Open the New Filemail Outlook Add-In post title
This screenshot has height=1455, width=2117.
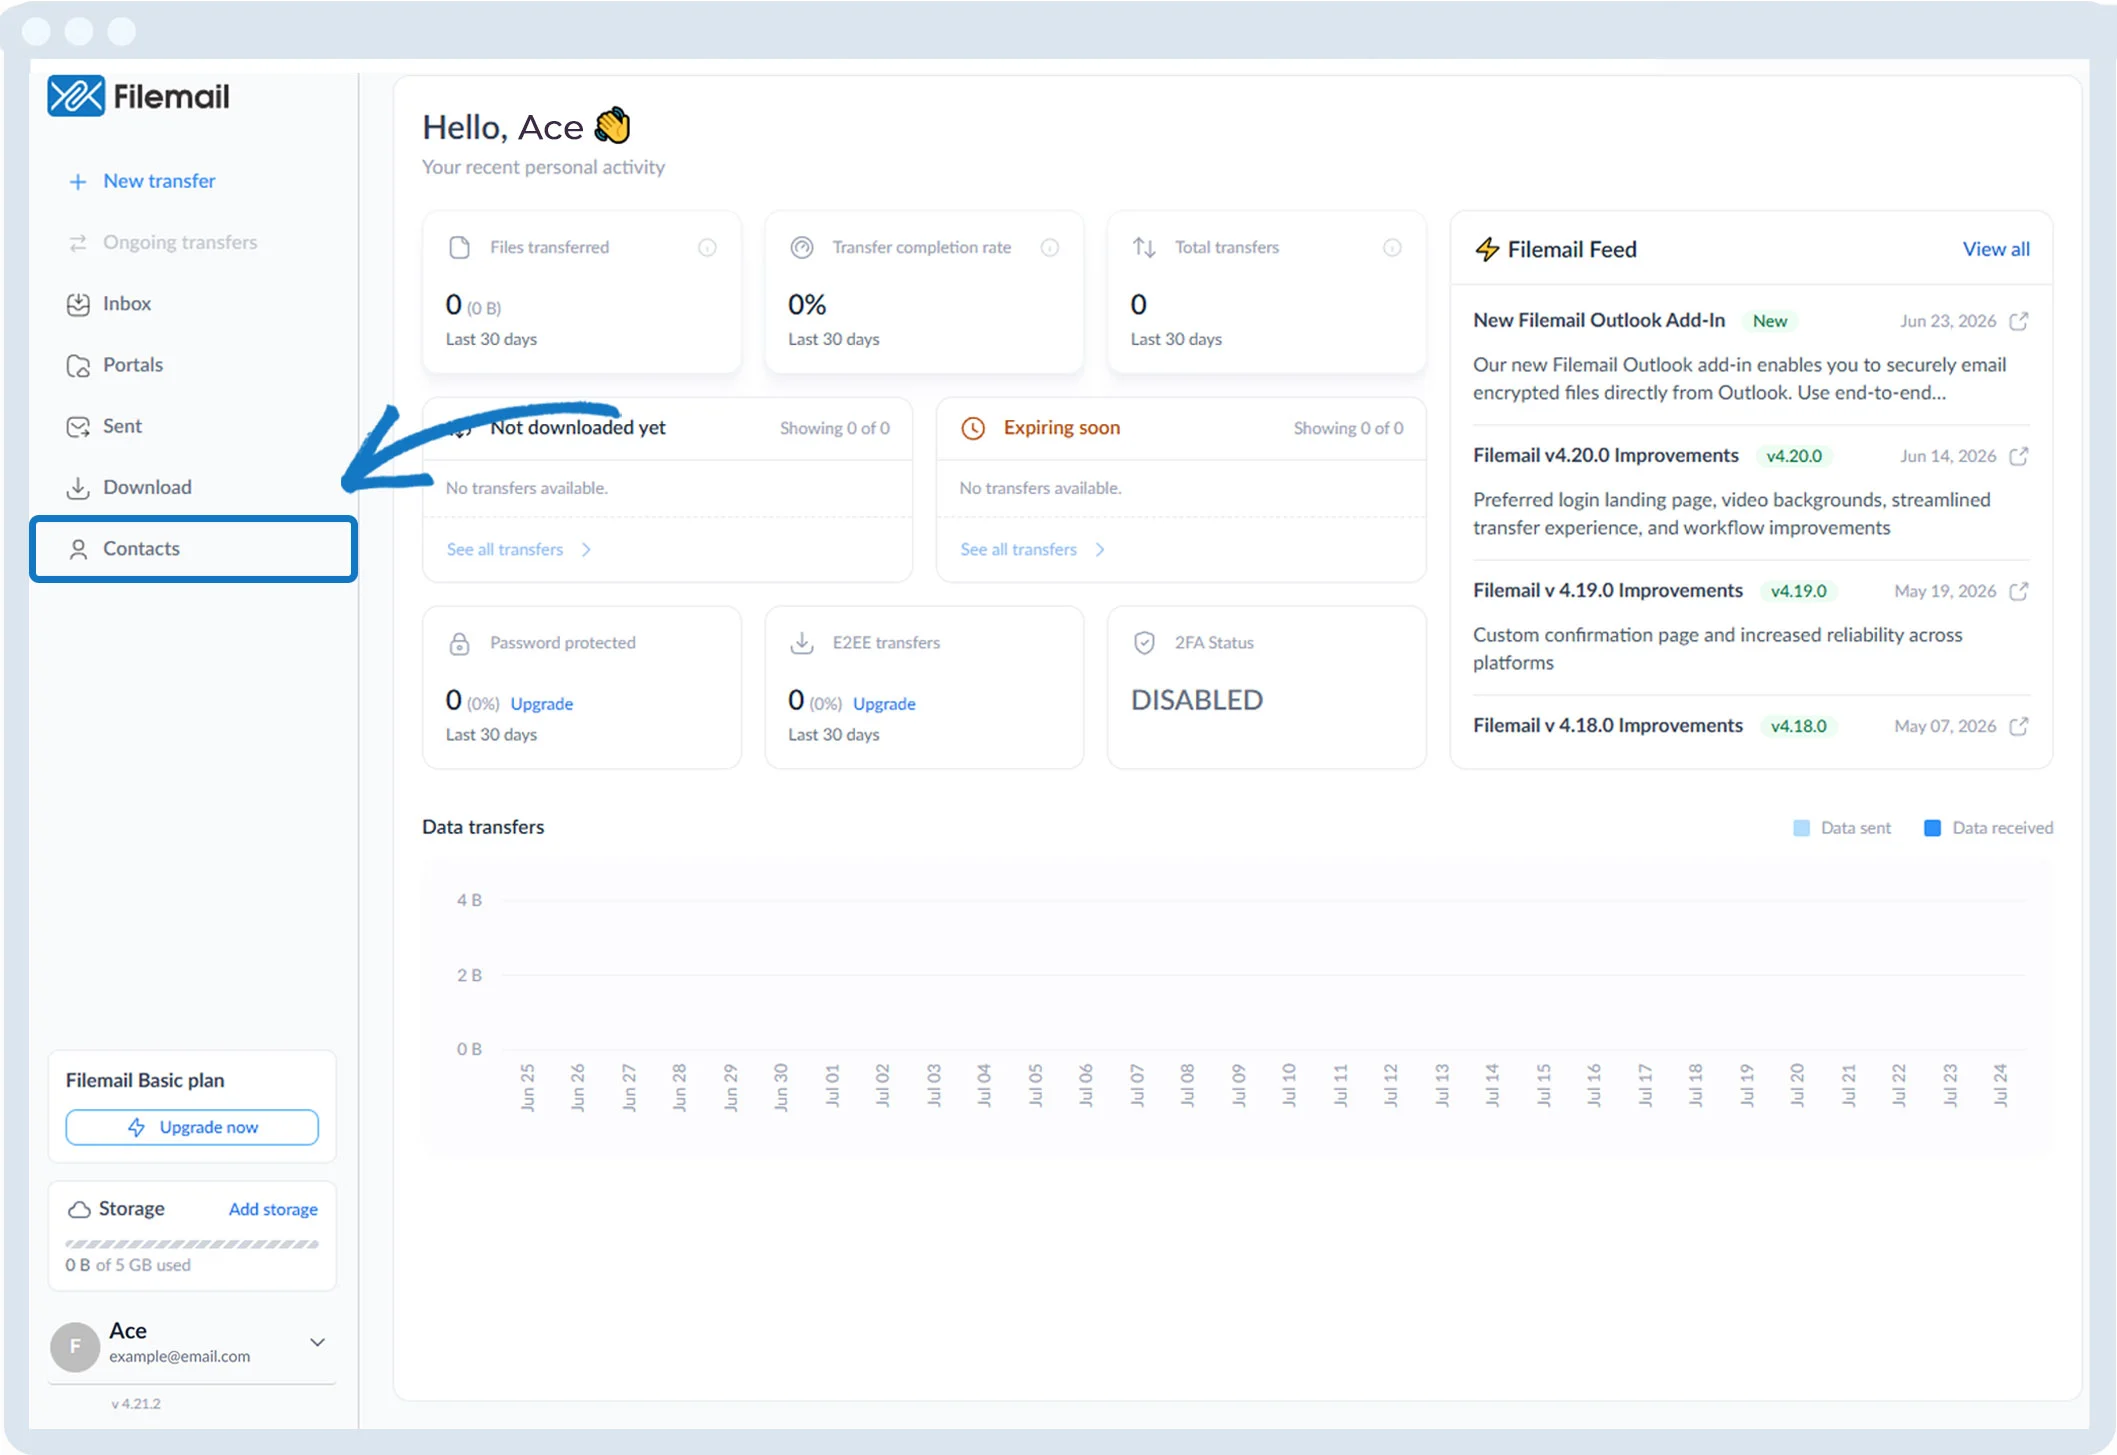coord(1599,320)
